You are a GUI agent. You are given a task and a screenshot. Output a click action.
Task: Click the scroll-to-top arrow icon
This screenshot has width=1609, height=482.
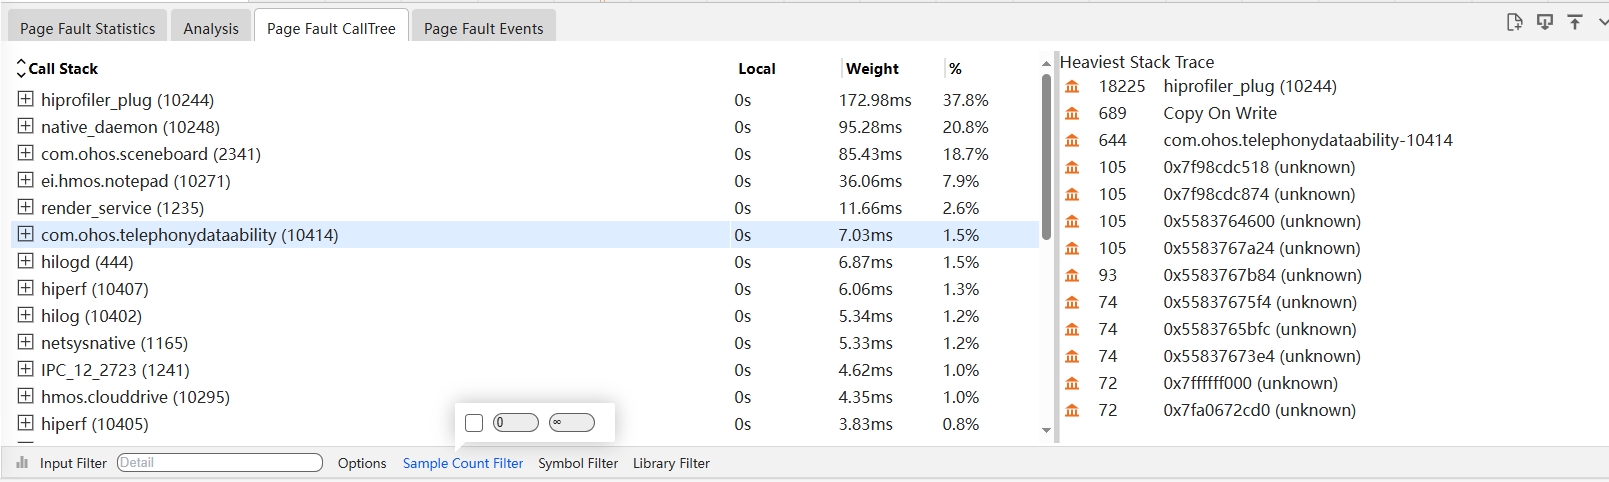[1575, 22]
